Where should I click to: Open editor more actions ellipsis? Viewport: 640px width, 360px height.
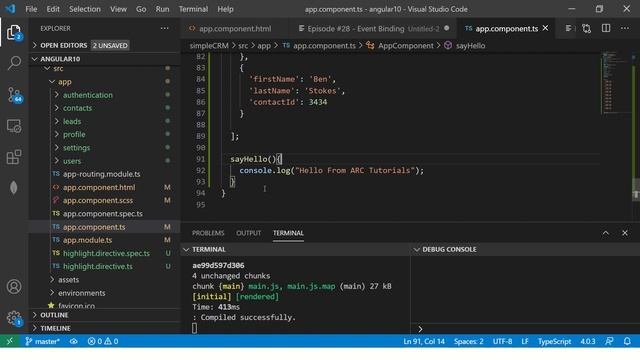point(625,28)
